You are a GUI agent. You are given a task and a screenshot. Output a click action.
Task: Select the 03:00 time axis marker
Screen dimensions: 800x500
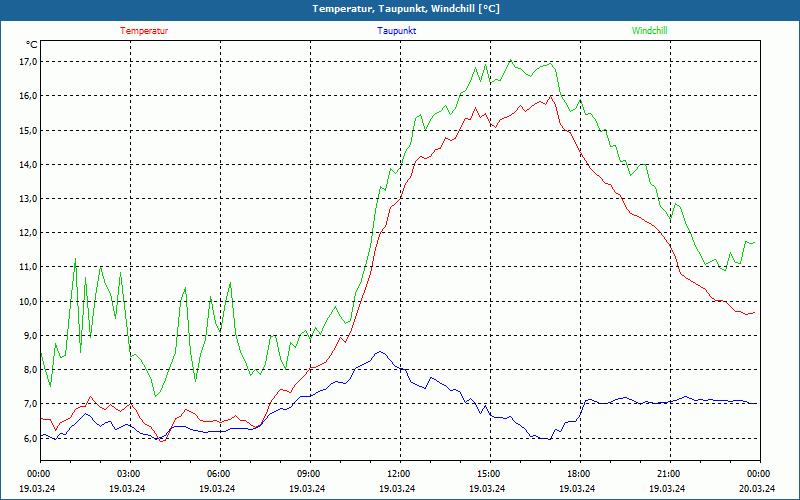(x=129, y=474)
